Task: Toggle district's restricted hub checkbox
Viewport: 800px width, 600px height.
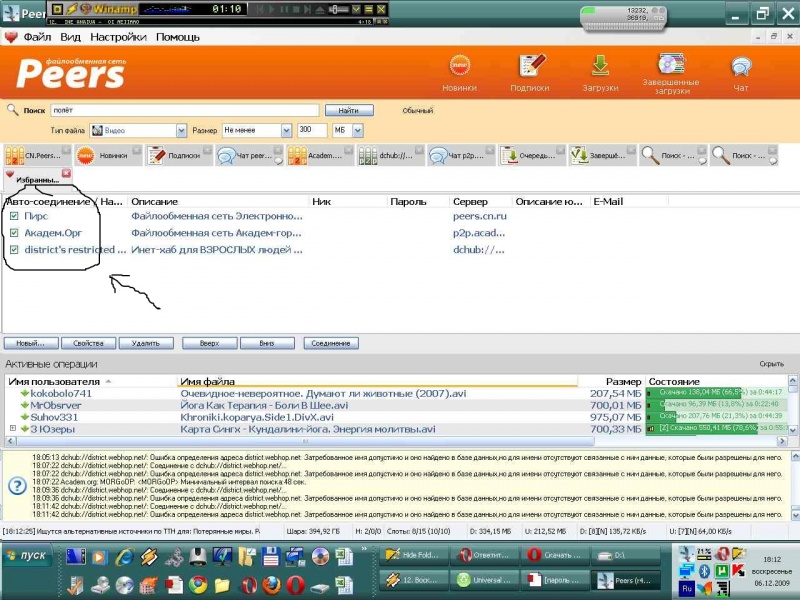Action: 14,250
